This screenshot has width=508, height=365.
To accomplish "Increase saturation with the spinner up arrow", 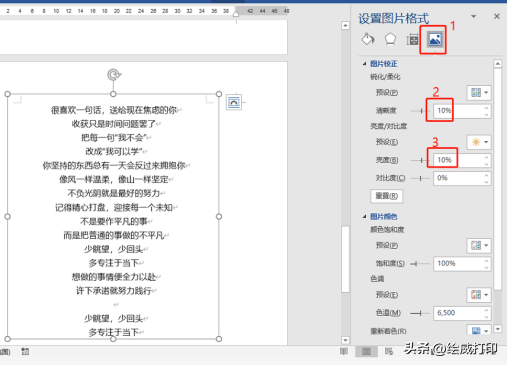I will [486, 260].
